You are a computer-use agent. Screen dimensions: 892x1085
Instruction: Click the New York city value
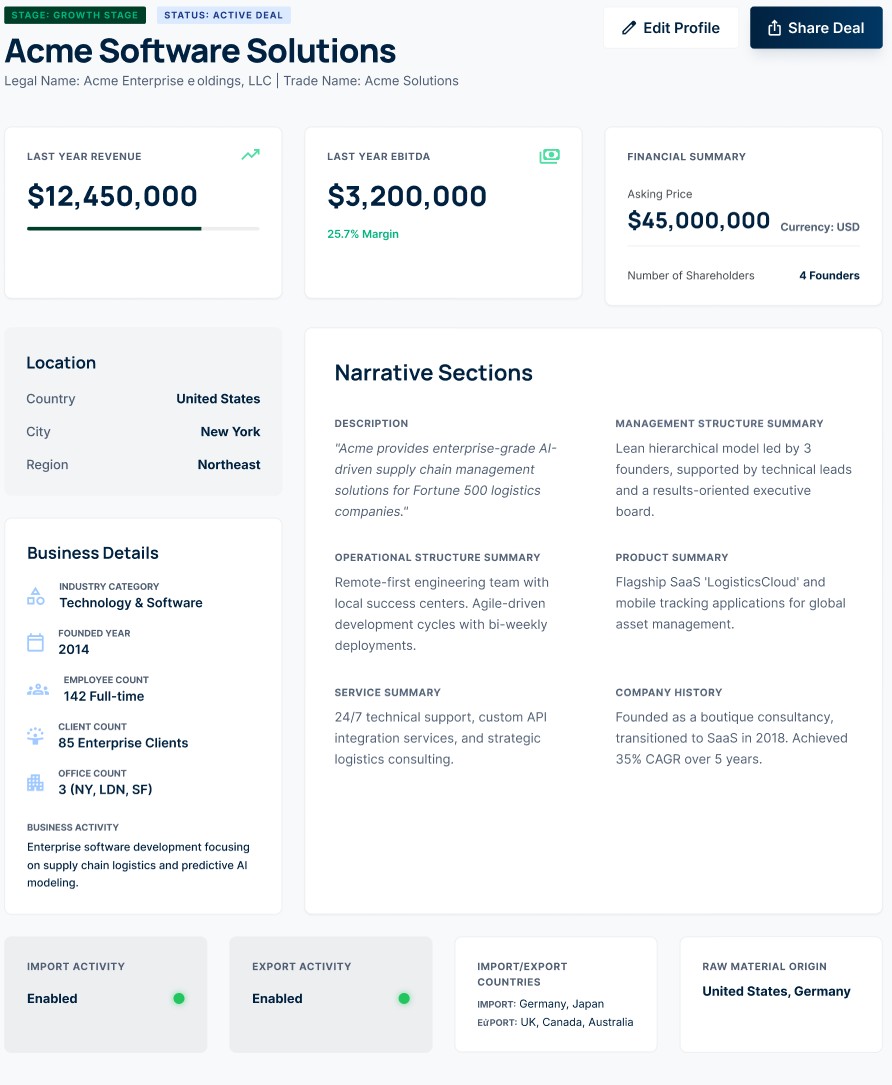pos(230,432)
